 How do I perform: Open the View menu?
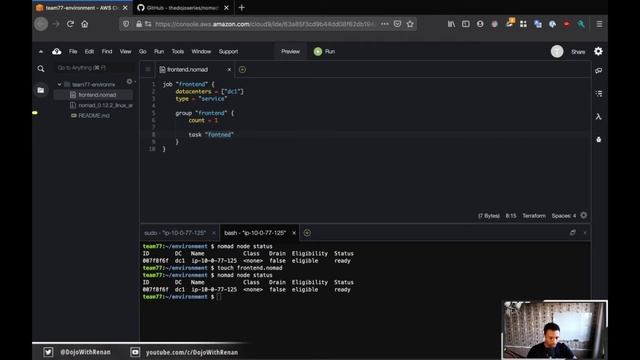(125, 51)
